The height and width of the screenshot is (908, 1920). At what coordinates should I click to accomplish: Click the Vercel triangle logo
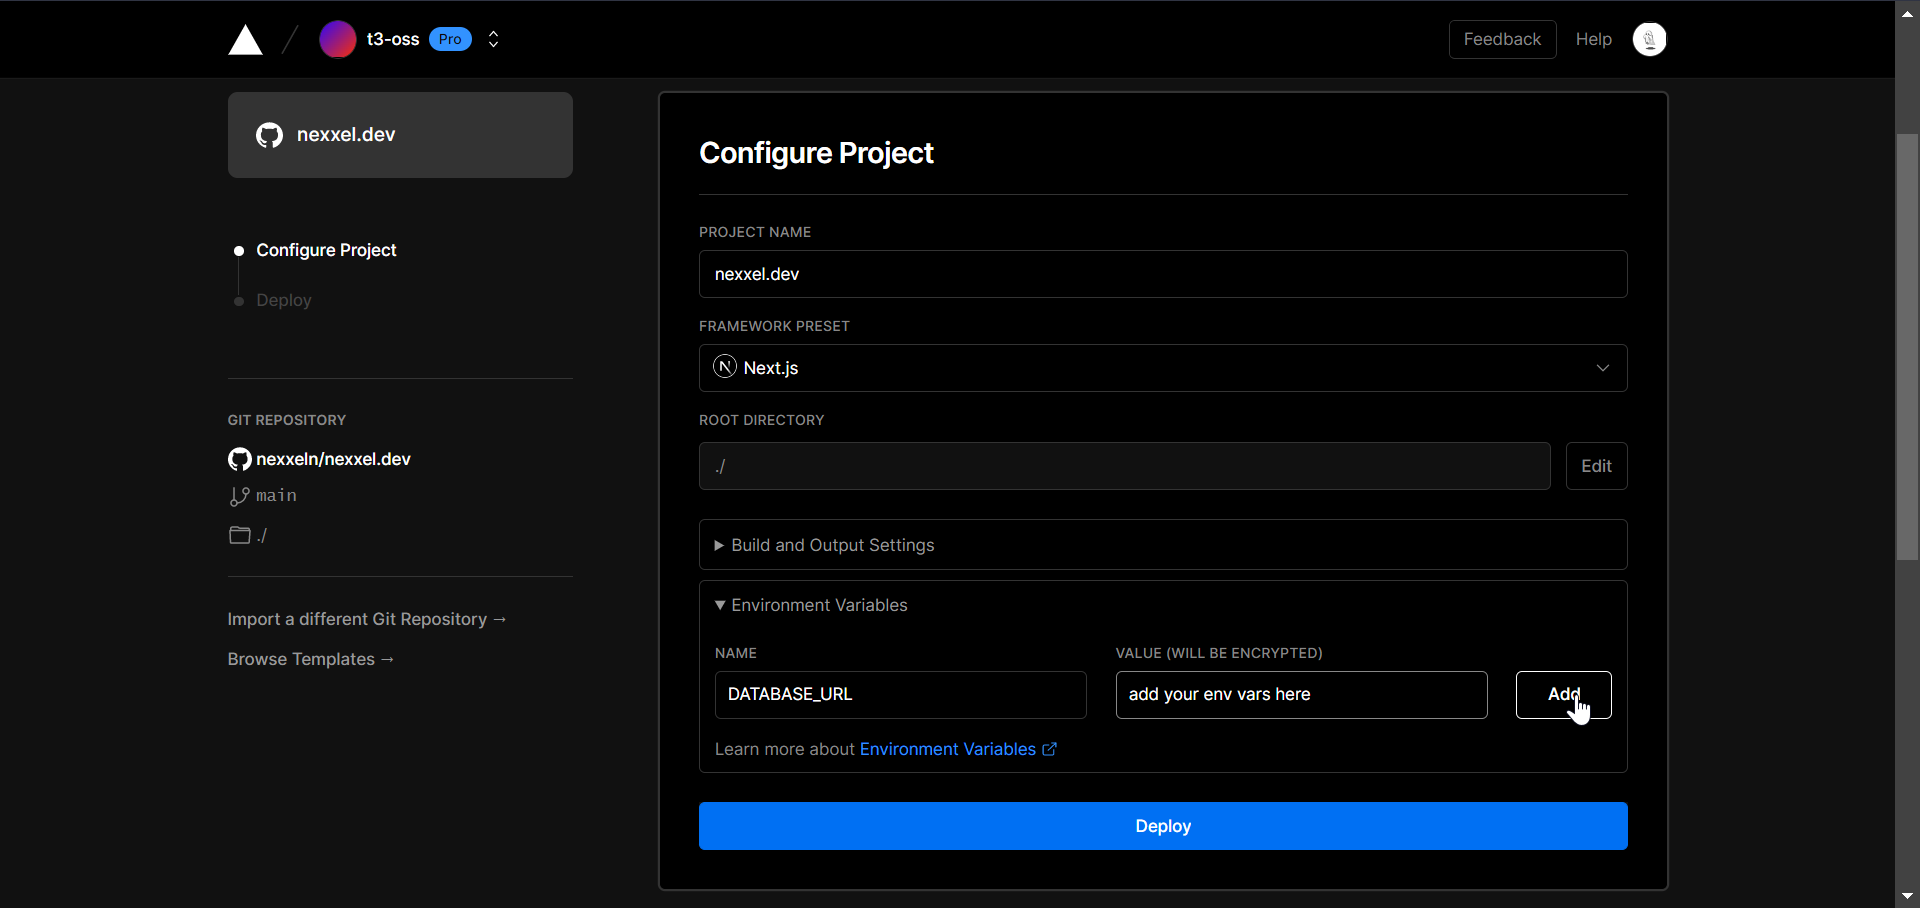pyautogui.click(x=245, y=39)
